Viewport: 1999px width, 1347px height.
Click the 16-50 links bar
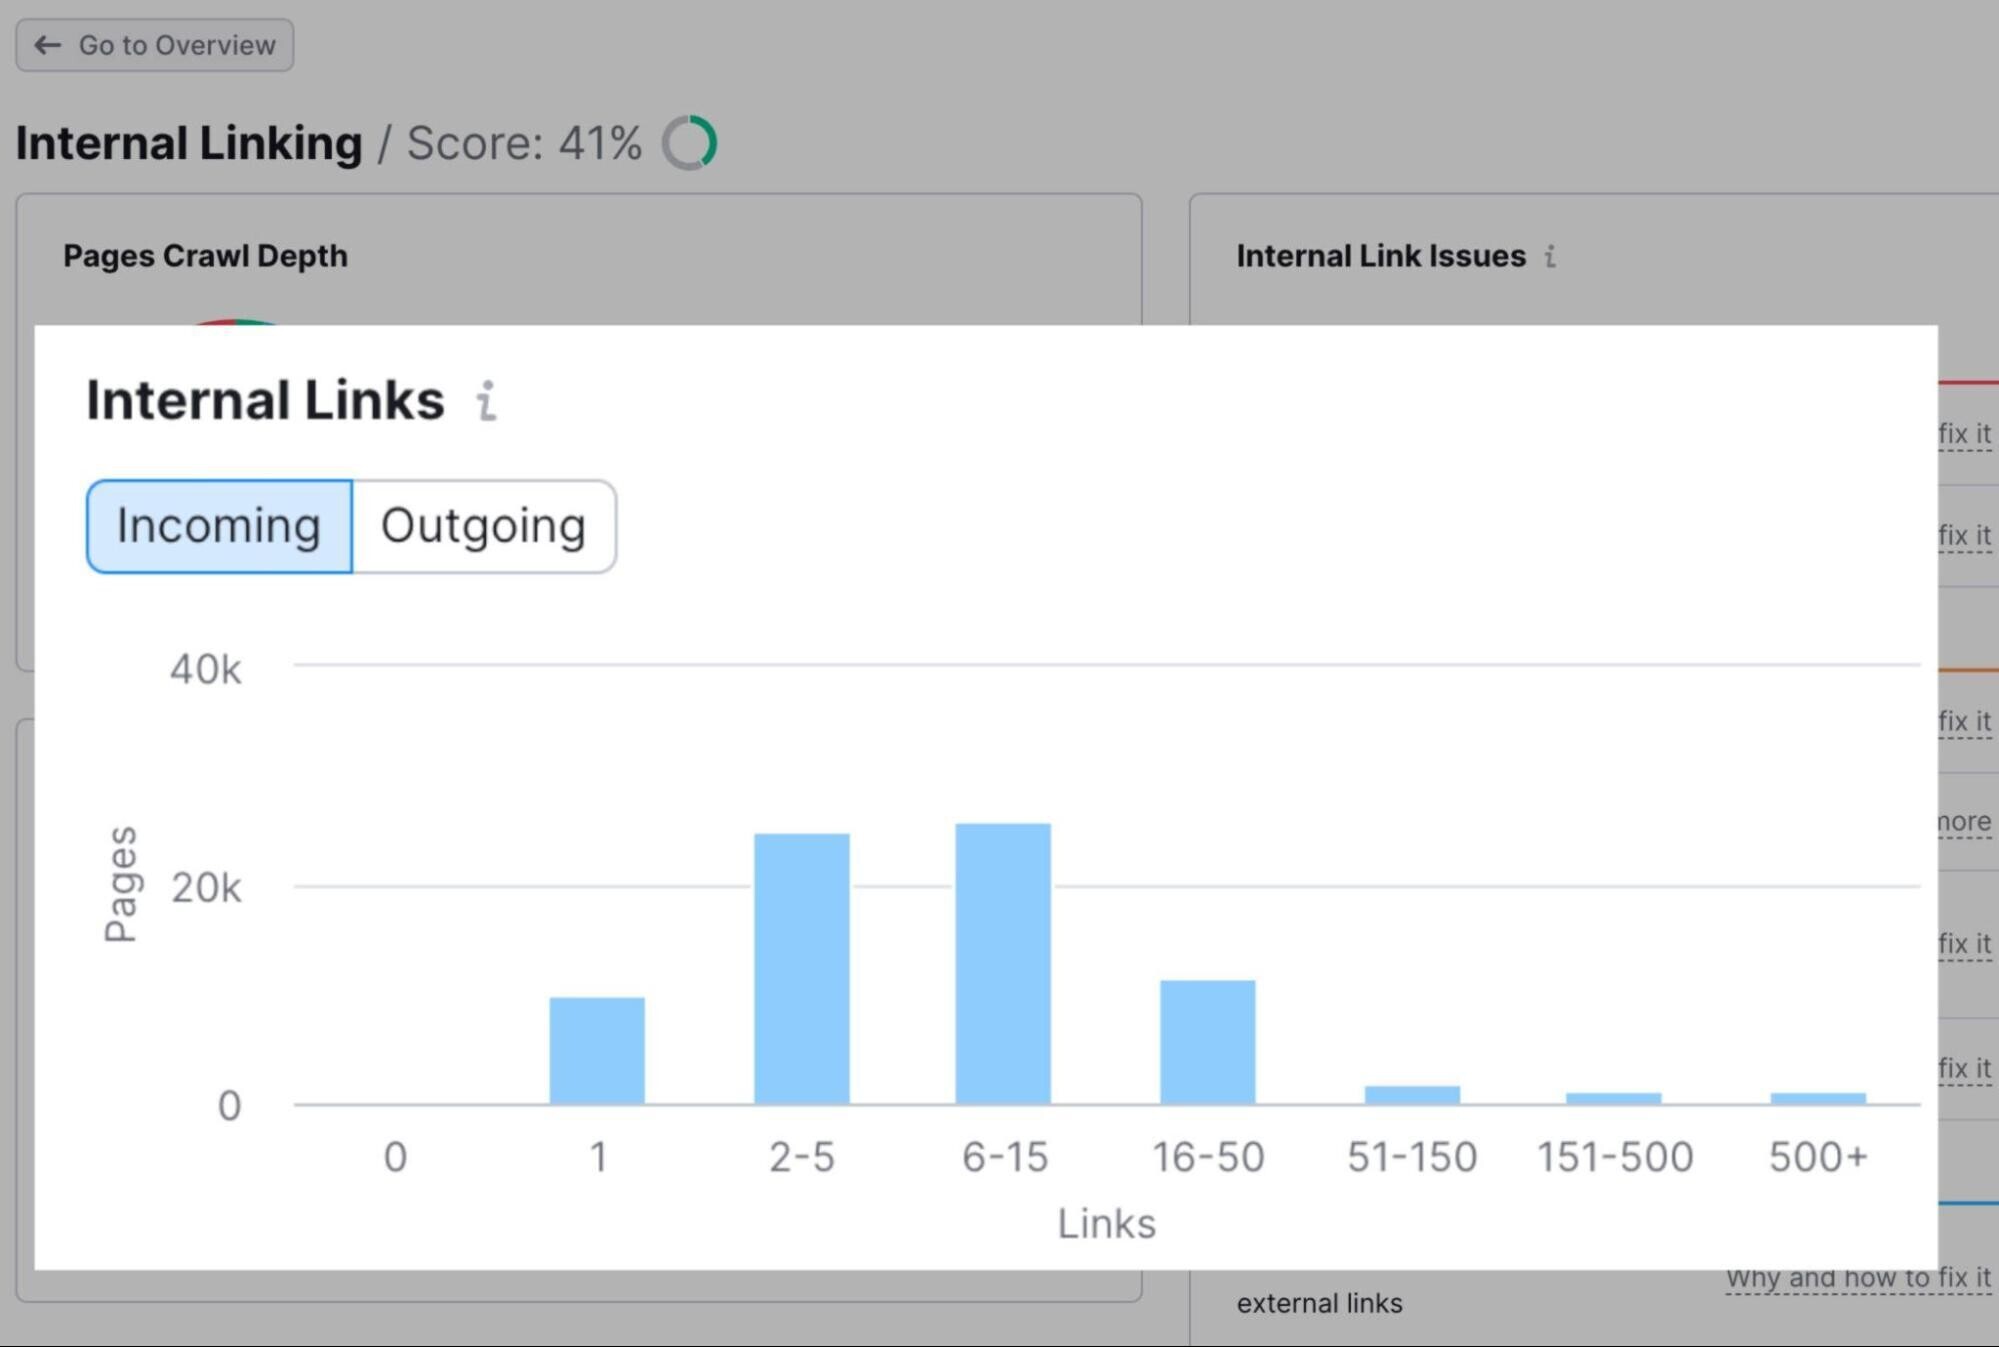(1208, 1042)
